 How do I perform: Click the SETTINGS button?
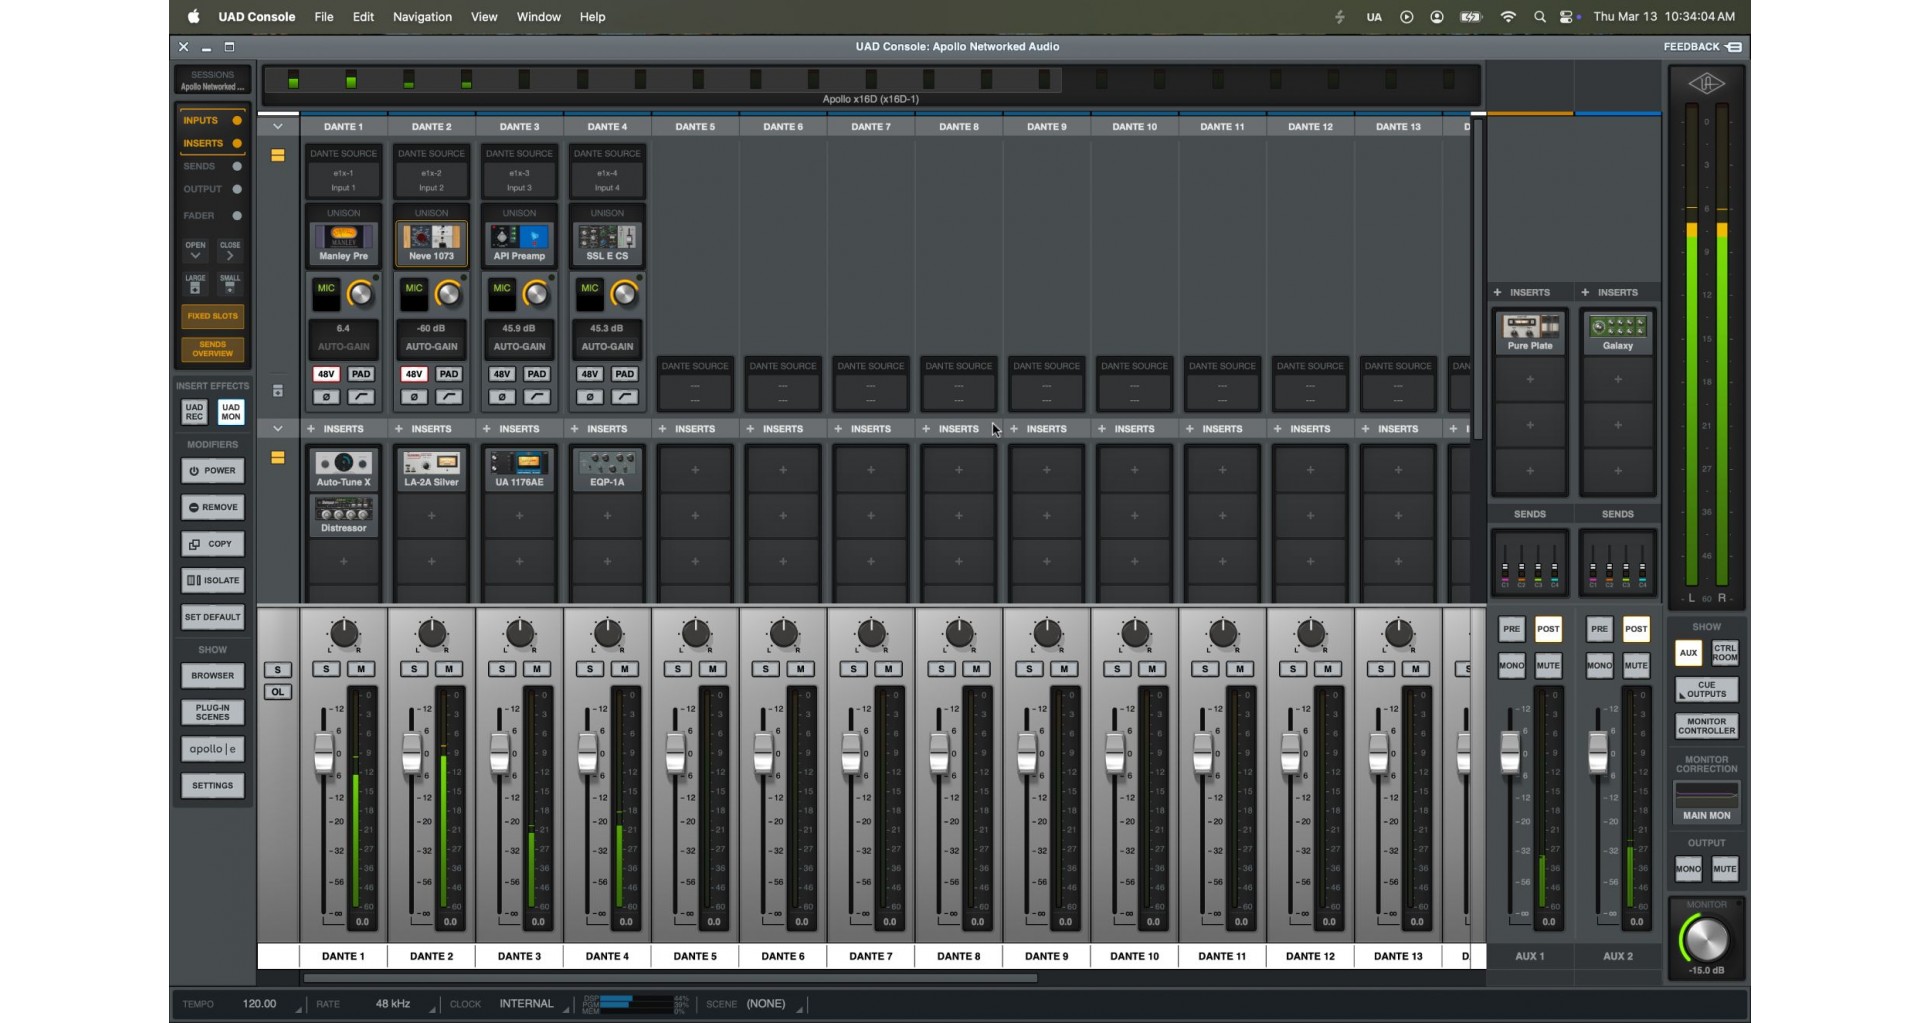[x=212, y=786]
